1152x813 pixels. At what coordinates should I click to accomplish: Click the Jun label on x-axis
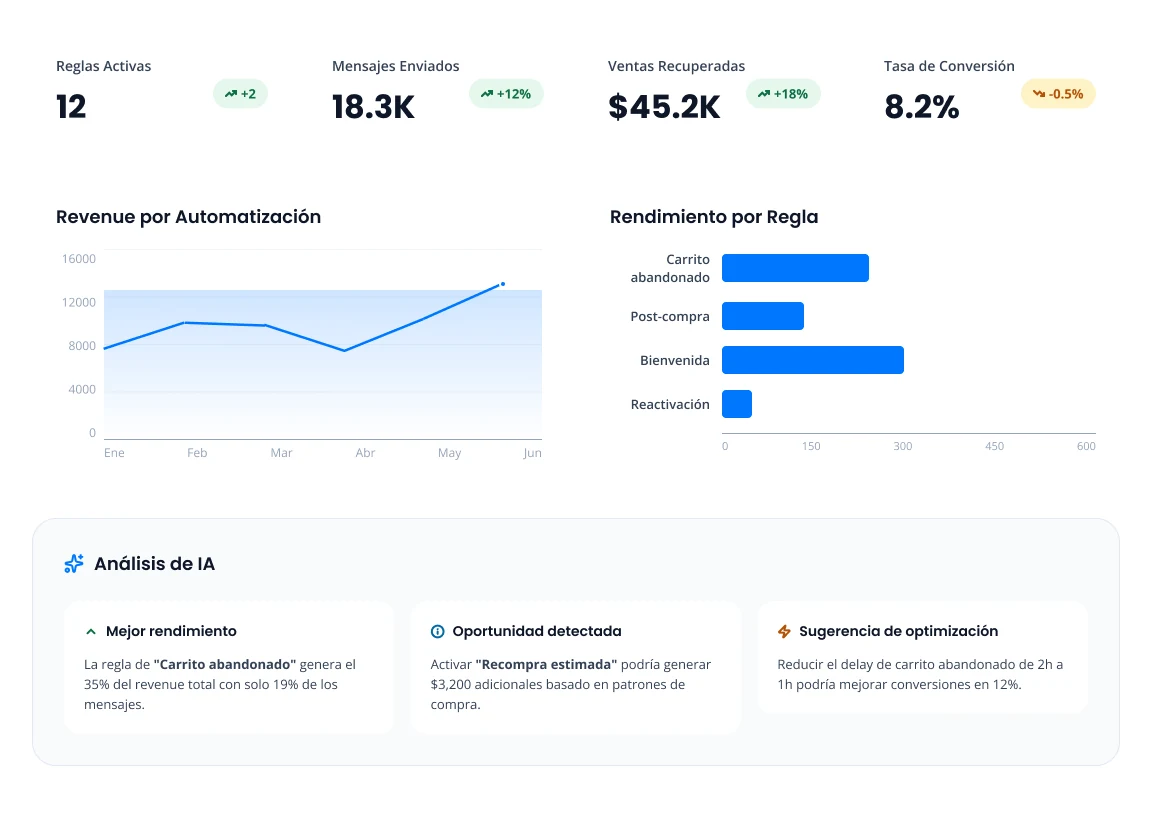533,453
